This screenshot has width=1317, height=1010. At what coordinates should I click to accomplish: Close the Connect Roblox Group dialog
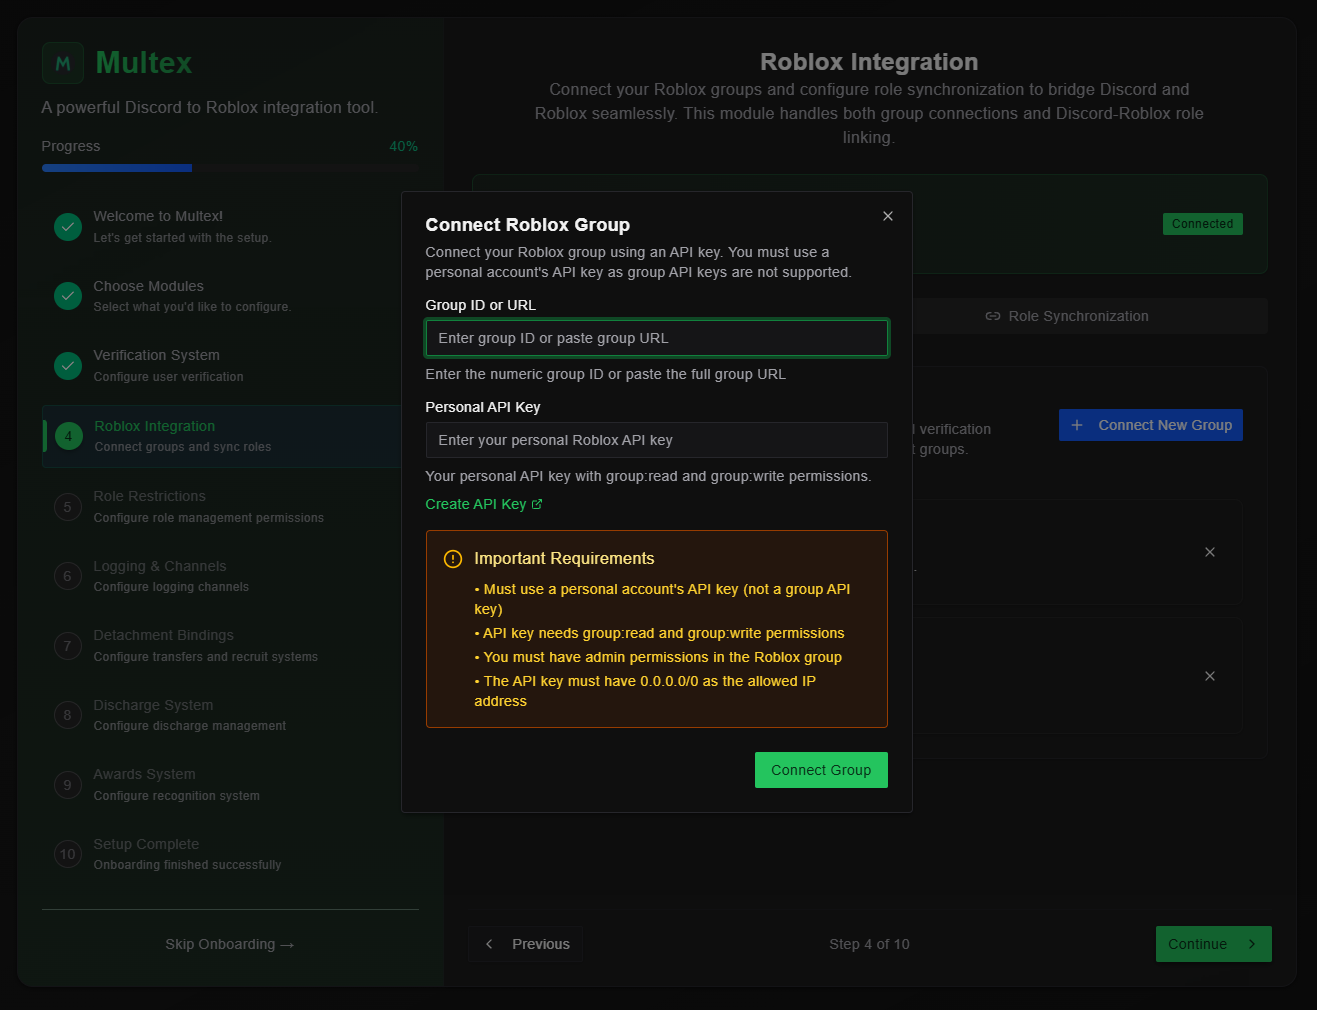point(888,216)
